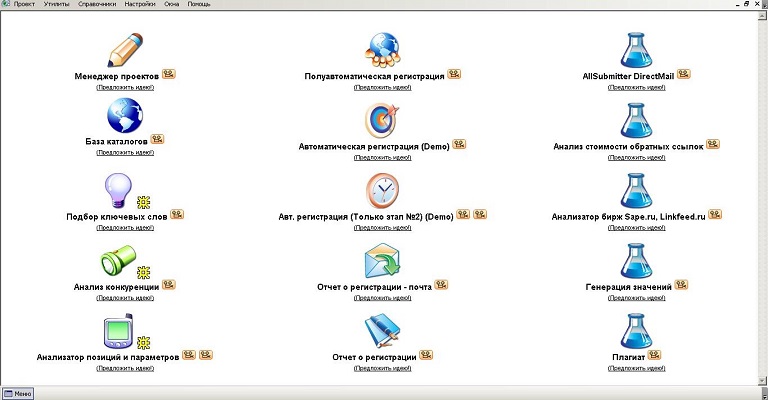Open the Окна menu

[171, 4]
